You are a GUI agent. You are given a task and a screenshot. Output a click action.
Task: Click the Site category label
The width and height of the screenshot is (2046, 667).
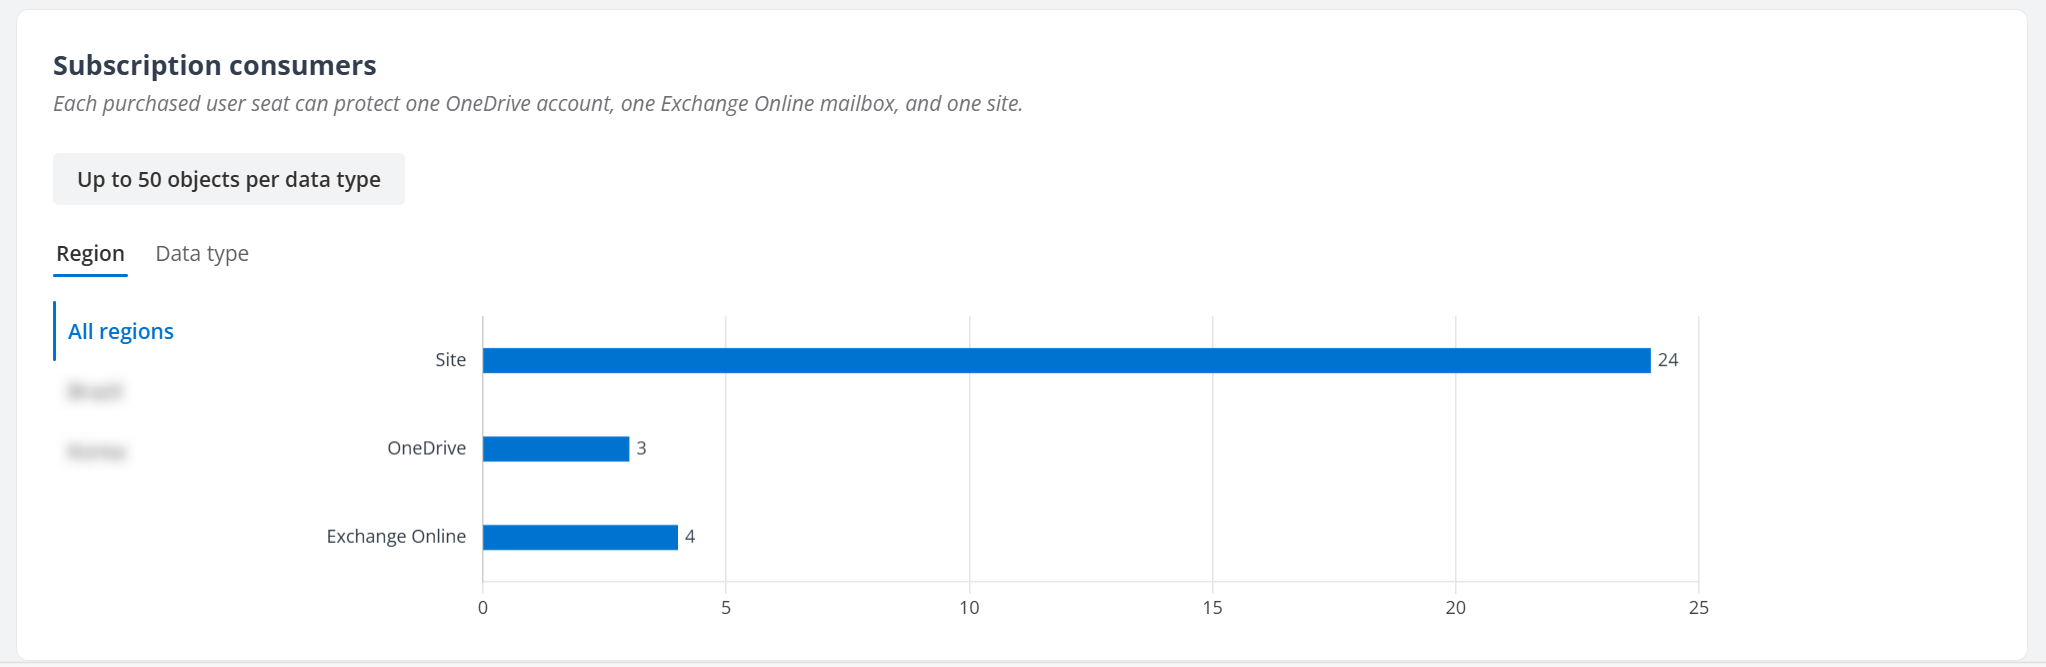pos(450,360)
